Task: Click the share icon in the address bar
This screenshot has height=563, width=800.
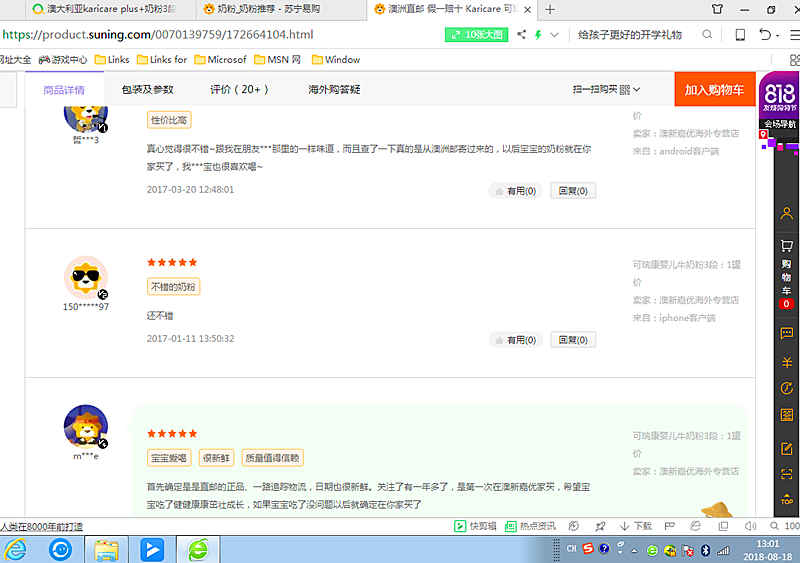Action: coord(521,34)
